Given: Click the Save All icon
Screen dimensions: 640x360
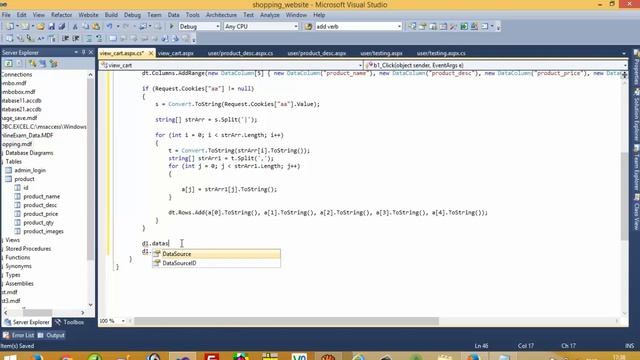Looking at the screenshot, I should (62, 27).
